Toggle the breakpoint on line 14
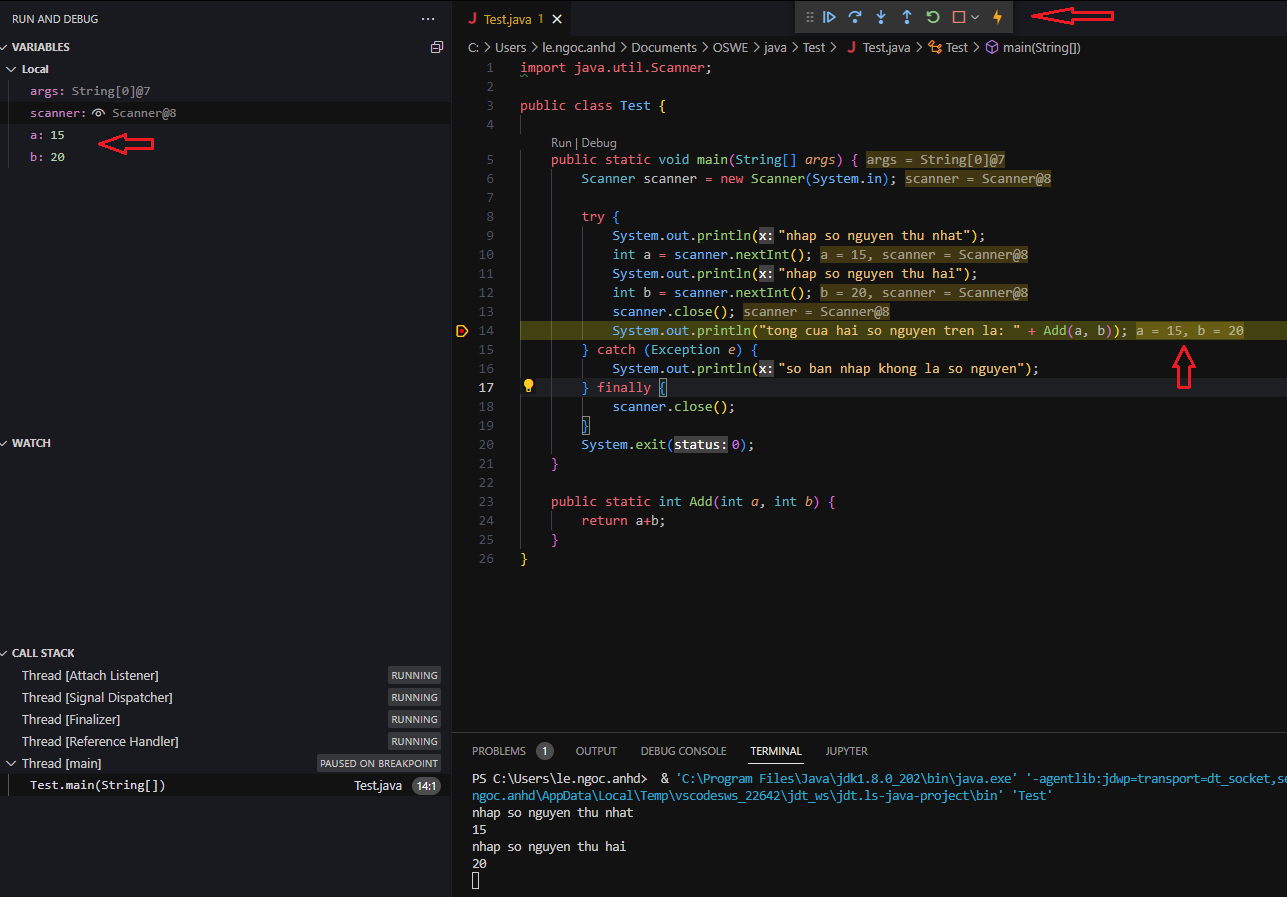 click(462, 331)
